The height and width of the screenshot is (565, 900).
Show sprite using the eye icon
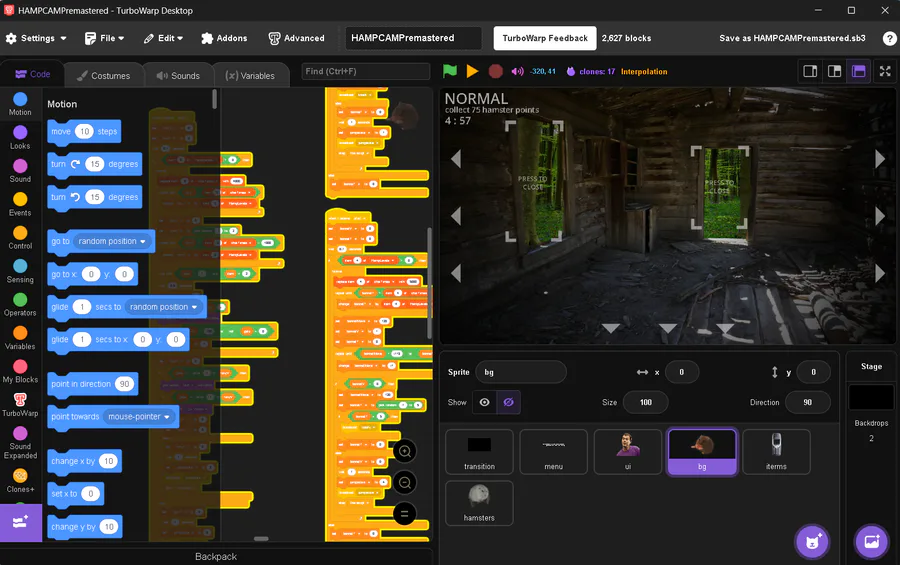(x=484, y=402)
